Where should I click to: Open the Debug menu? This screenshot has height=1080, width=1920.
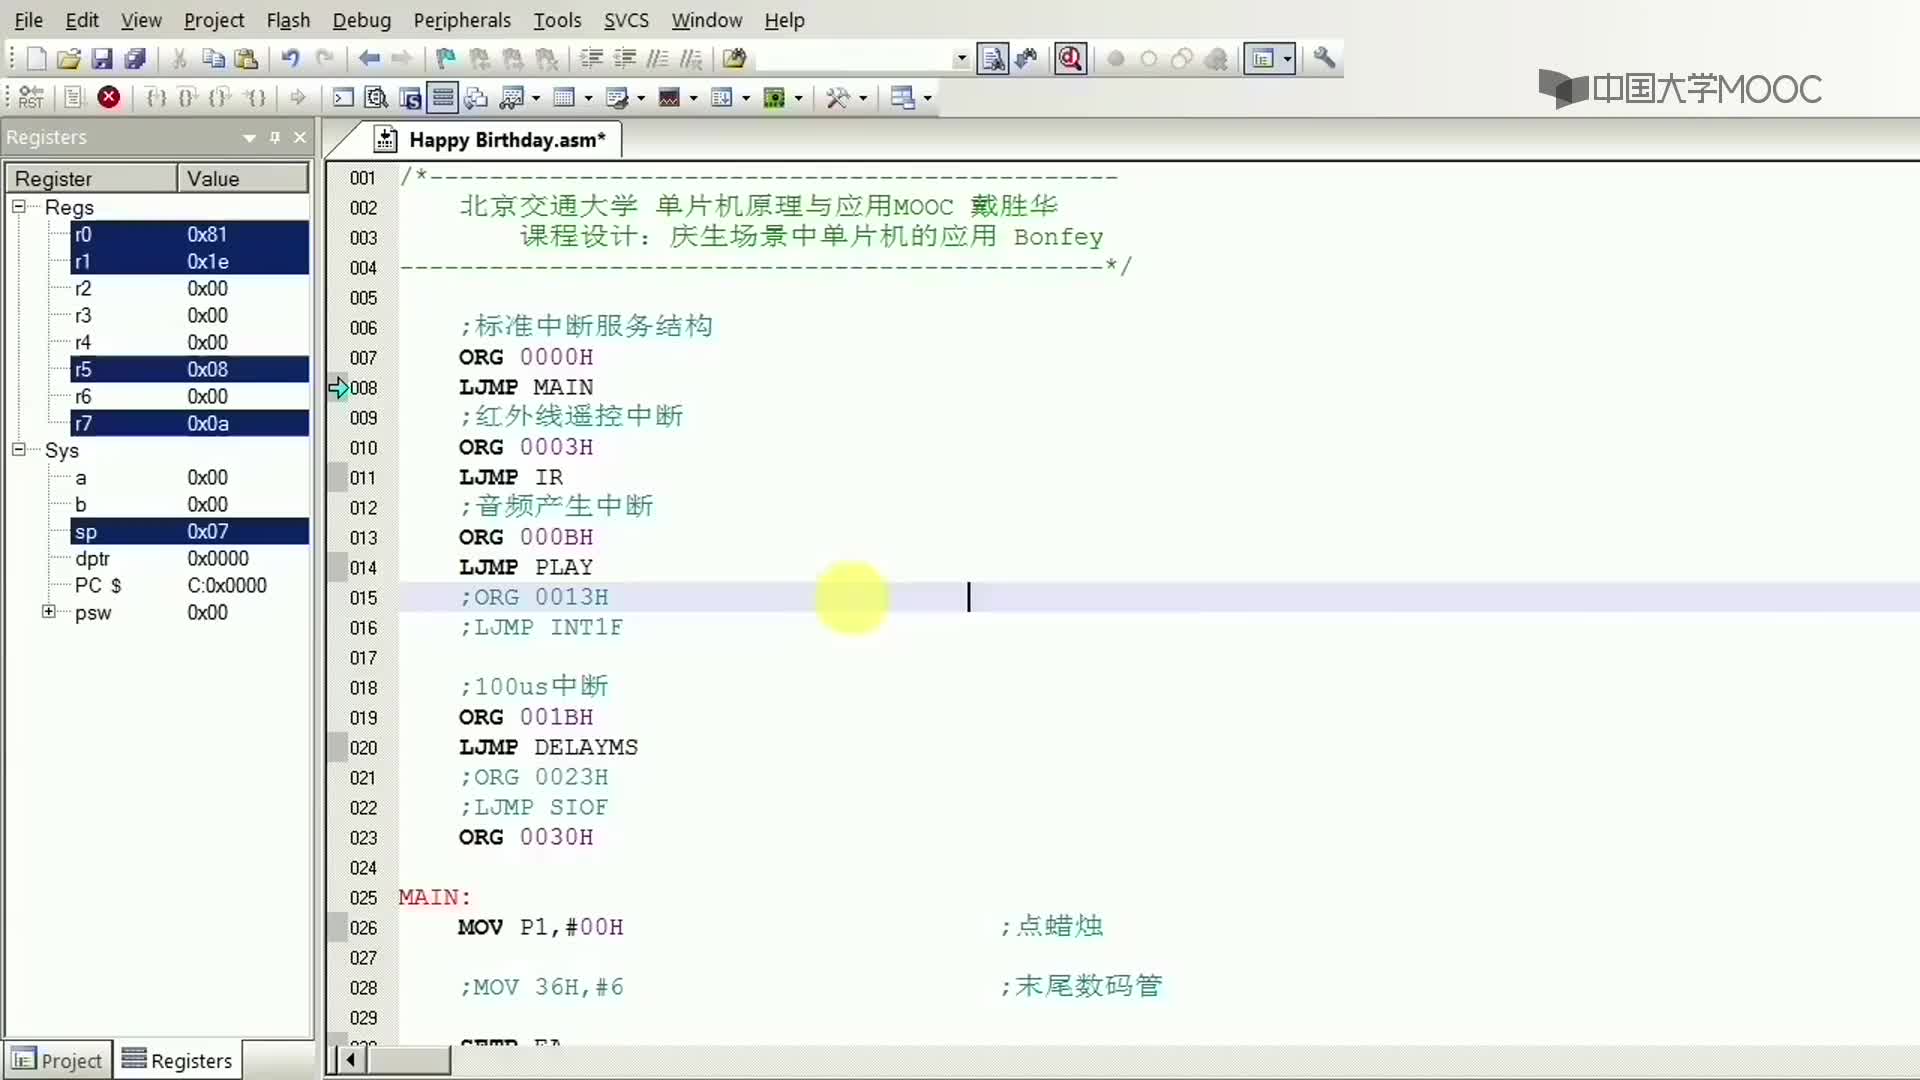tap(361, 20)
